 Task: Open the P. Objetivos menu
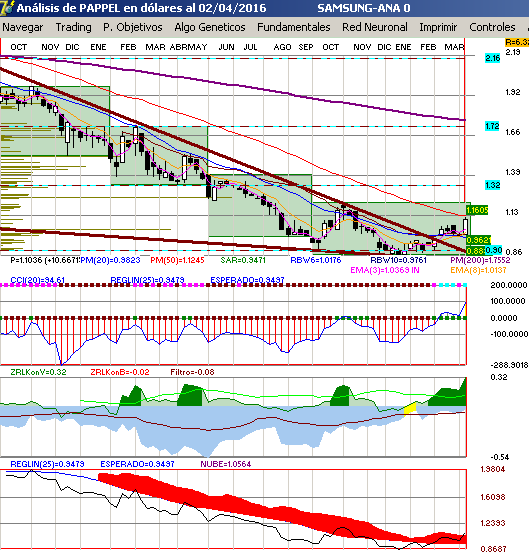(133, 27)
